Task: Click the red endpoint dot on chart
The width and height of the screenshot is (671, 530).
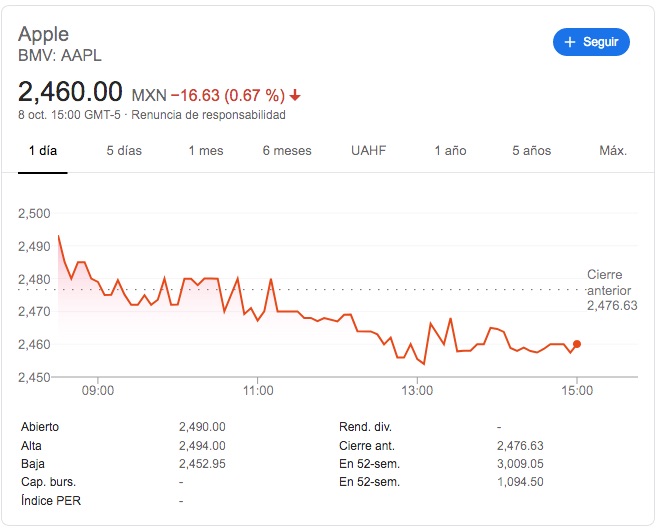Action: 576,344
